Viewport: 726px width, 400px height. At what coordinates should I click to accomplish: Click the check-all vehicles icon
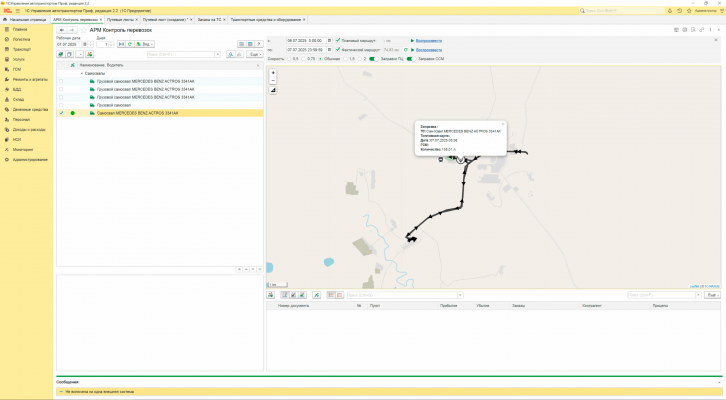point(61,55)
